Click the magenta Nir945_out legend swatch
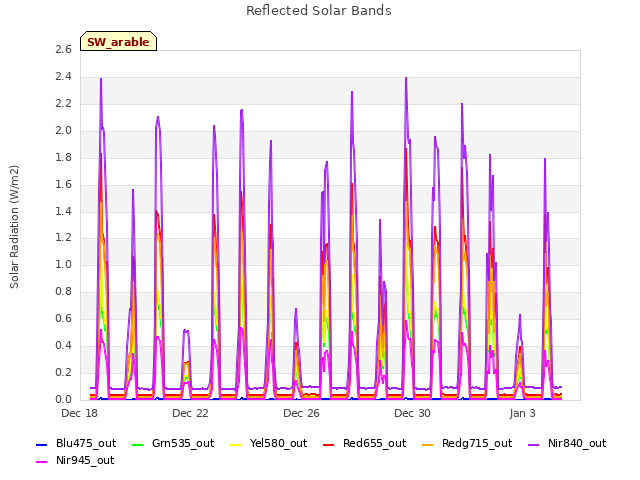 click(x=42, y=462)
